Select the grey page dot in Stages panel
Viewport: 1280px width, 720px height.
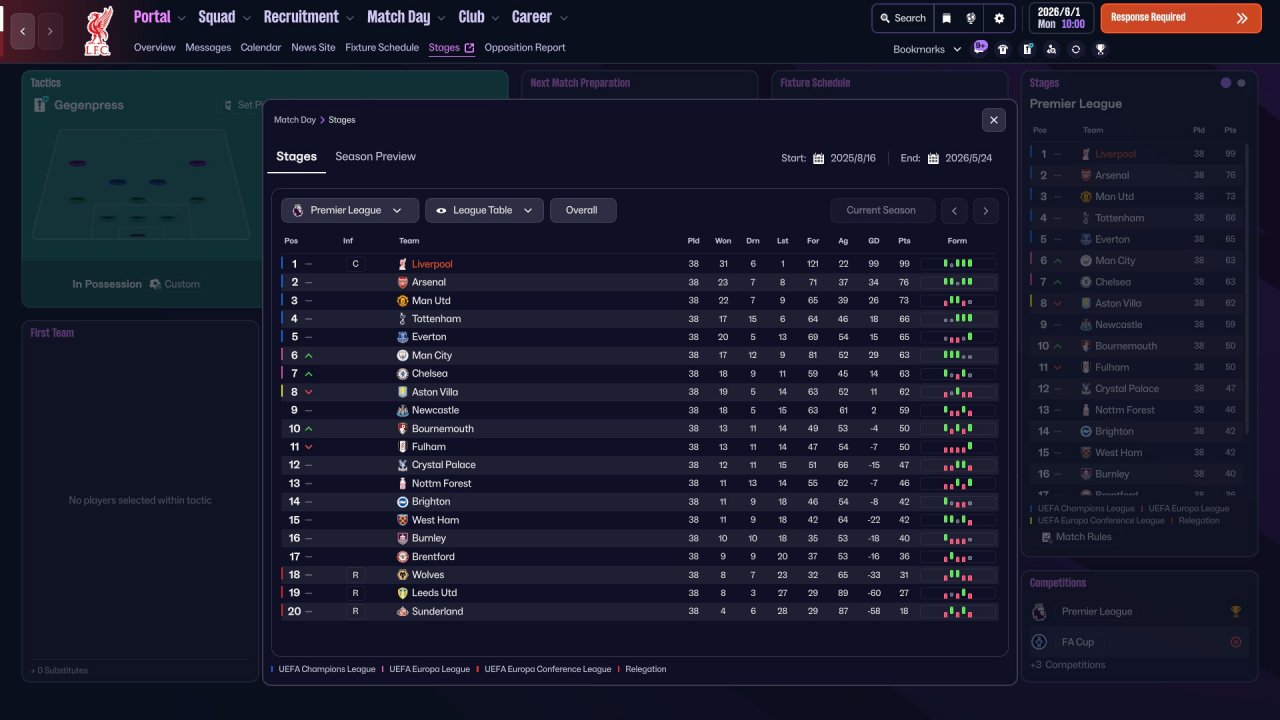coord(1241,83)
